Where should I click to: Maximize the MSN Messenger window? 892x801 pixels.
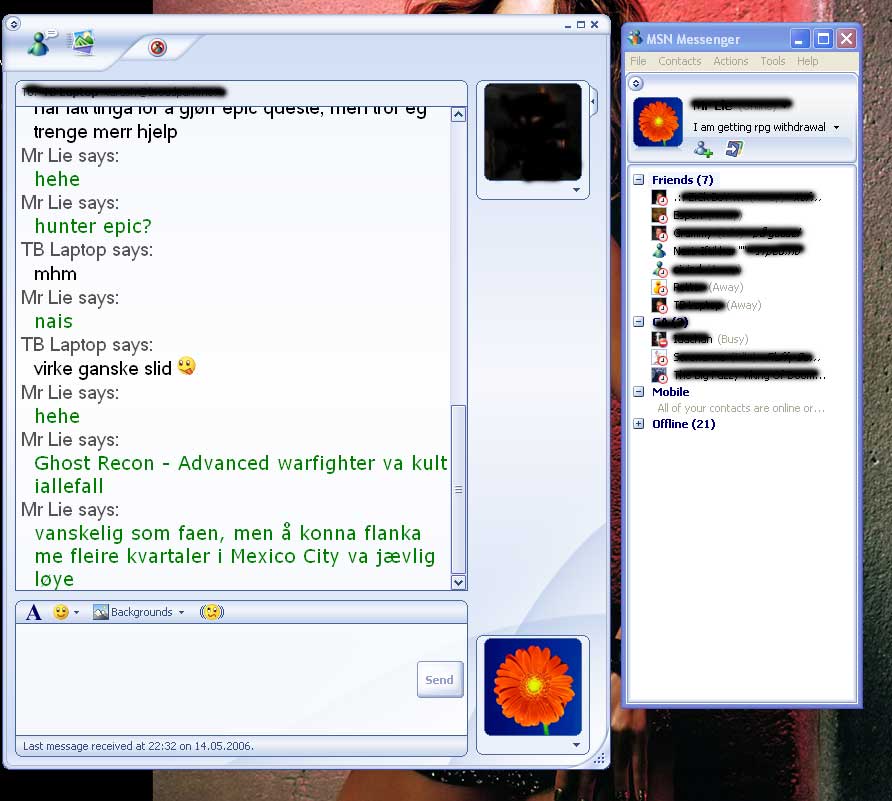point(823,39)
